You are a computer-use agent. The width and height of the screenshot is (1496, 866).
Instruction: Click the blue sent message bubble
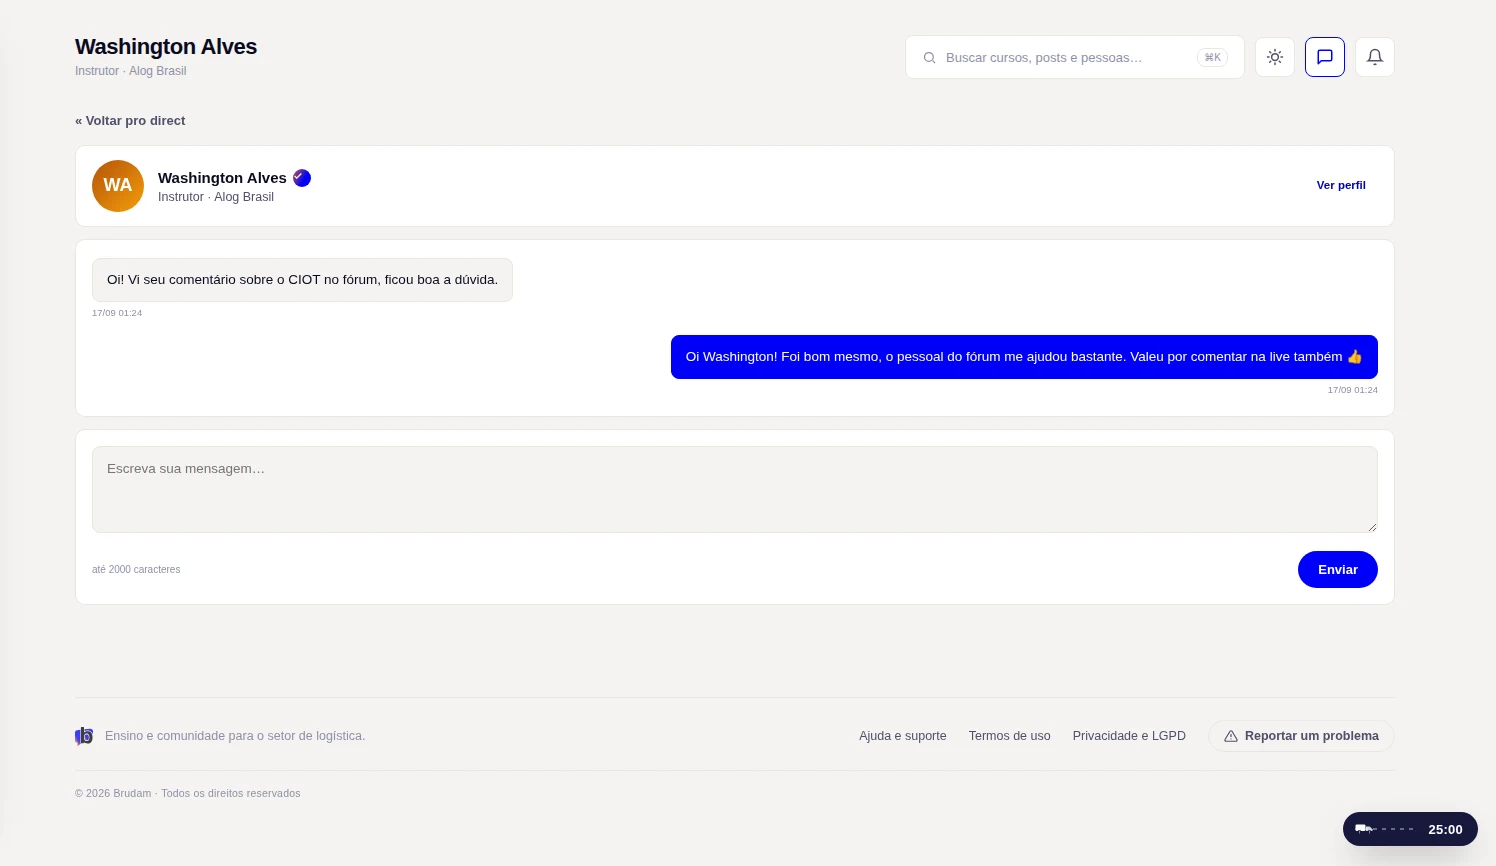coord(1024,357)
